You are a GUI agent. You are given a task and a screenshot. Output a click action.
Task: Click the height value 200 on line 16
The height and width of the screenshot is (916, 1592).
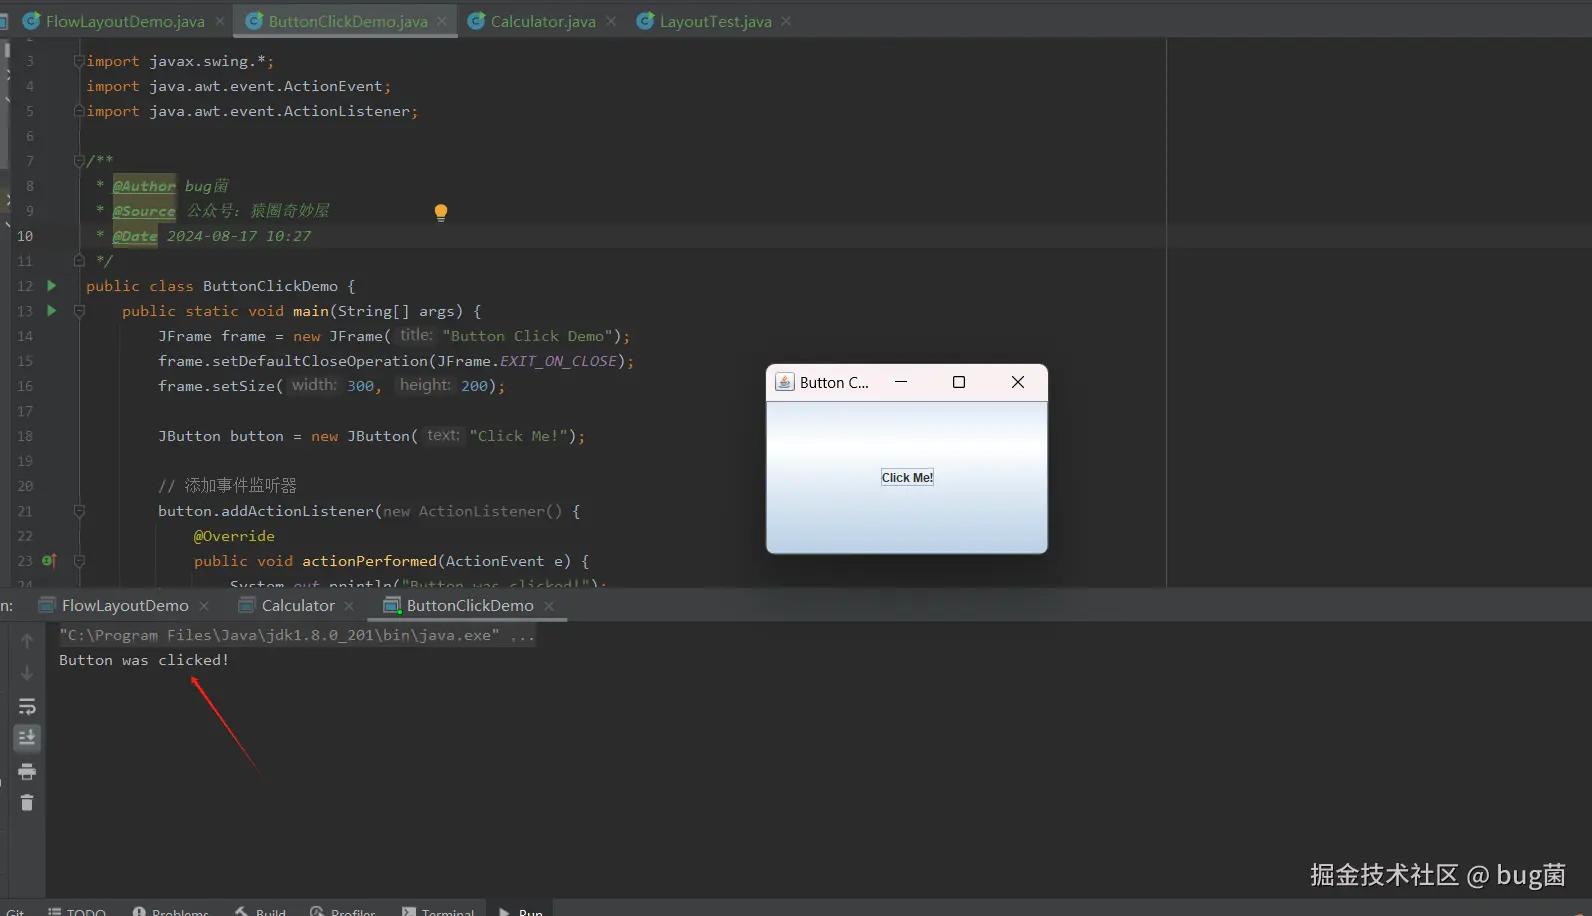coord(474,386)
